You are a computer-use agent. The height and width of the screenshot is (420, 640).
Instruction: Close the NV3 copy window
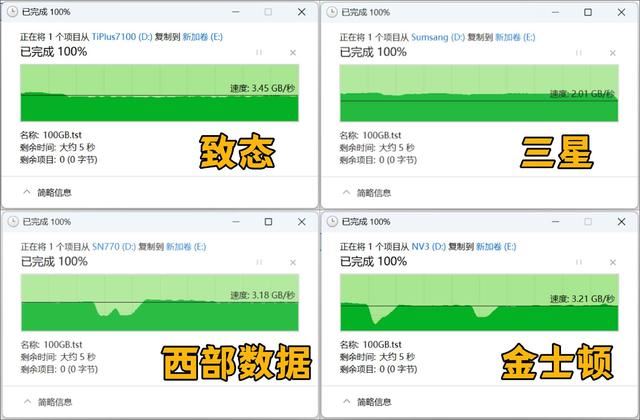(621, 222)
